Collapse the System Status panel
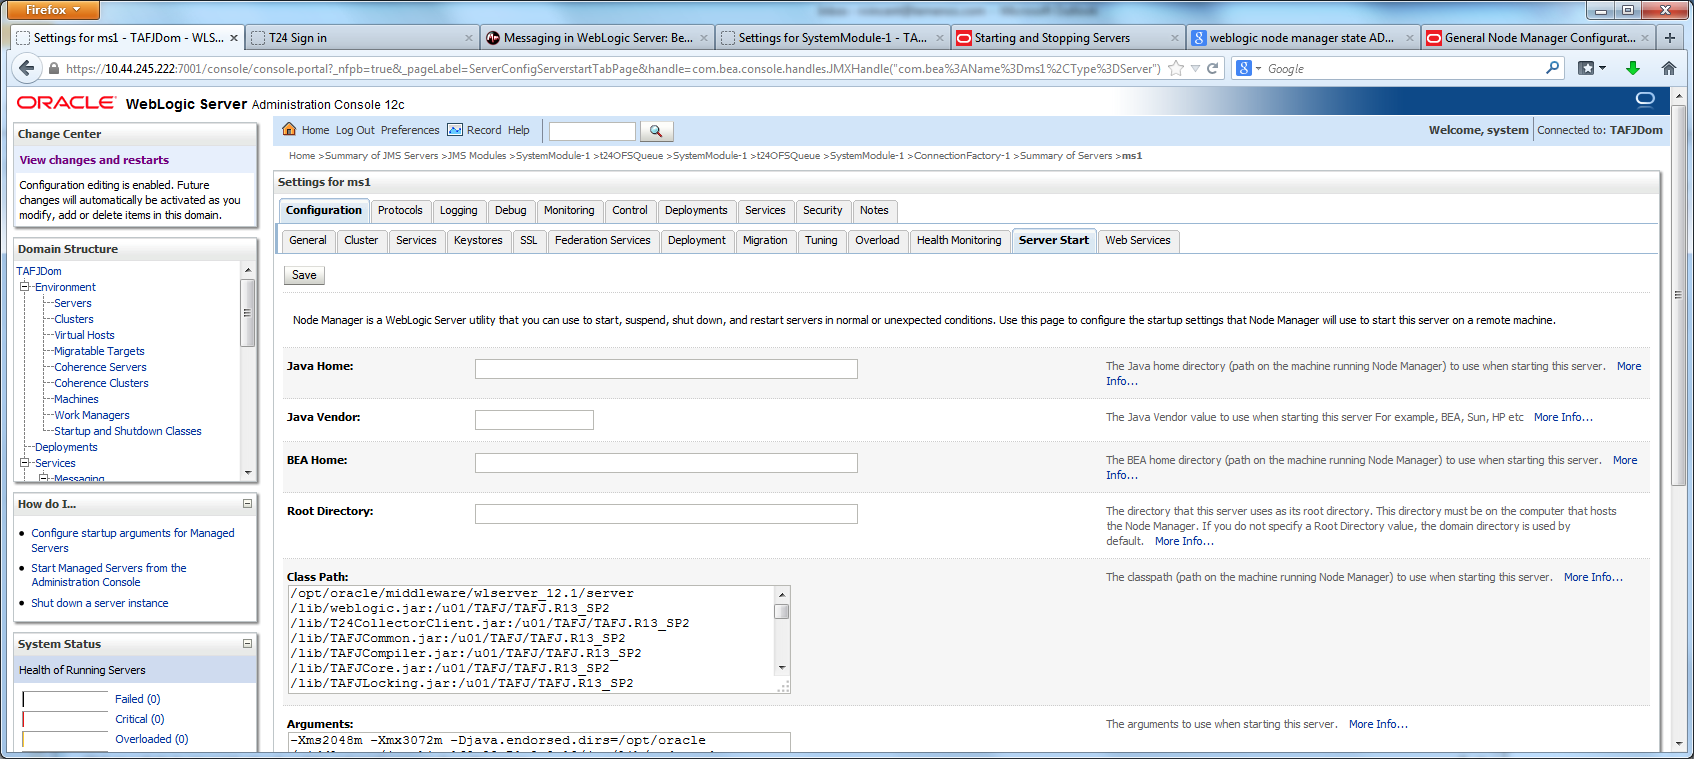Viewport: 1694px width, 759px height. 247,644
